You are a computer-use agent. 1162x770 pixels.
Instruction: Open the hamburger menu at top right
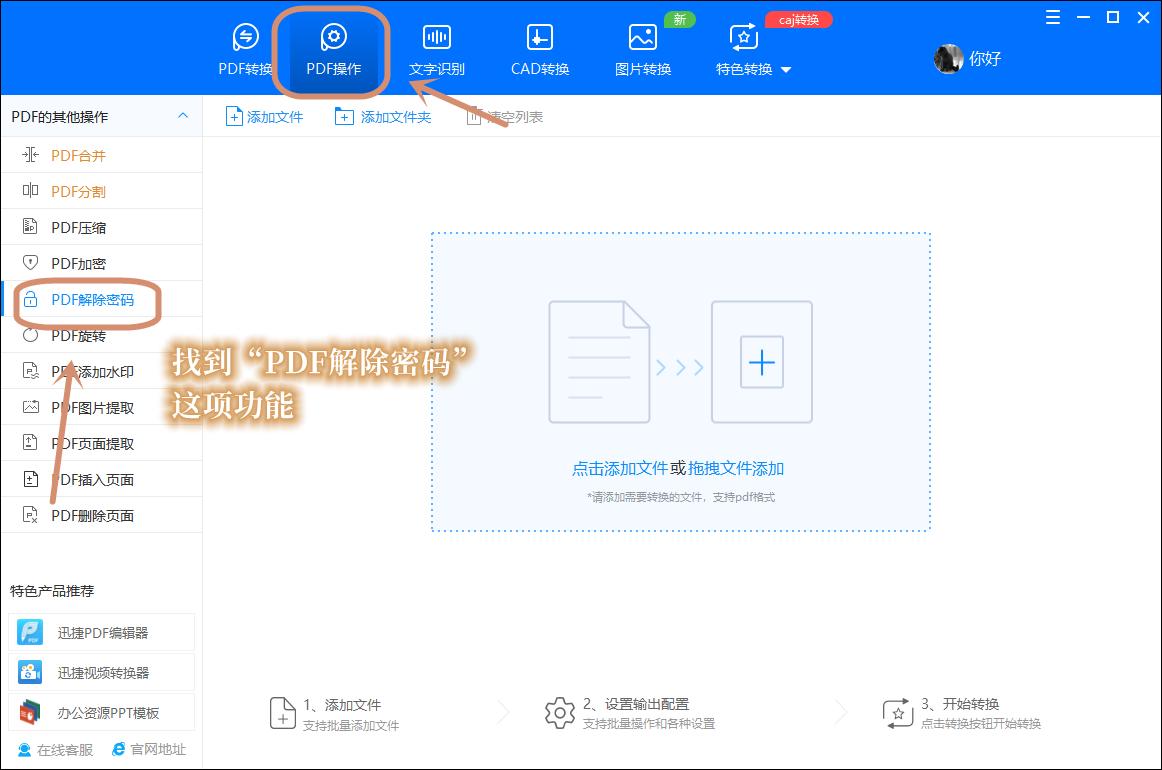pos(1051,17)
